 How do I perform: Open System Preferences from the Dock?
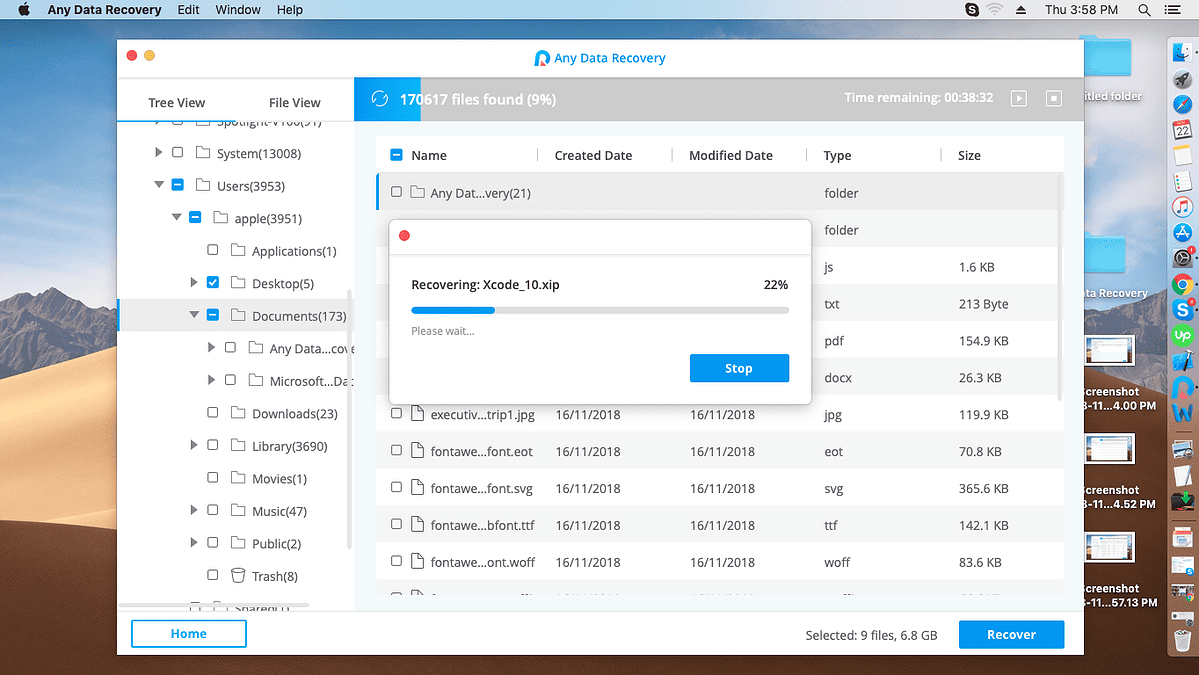(1182, 258)
